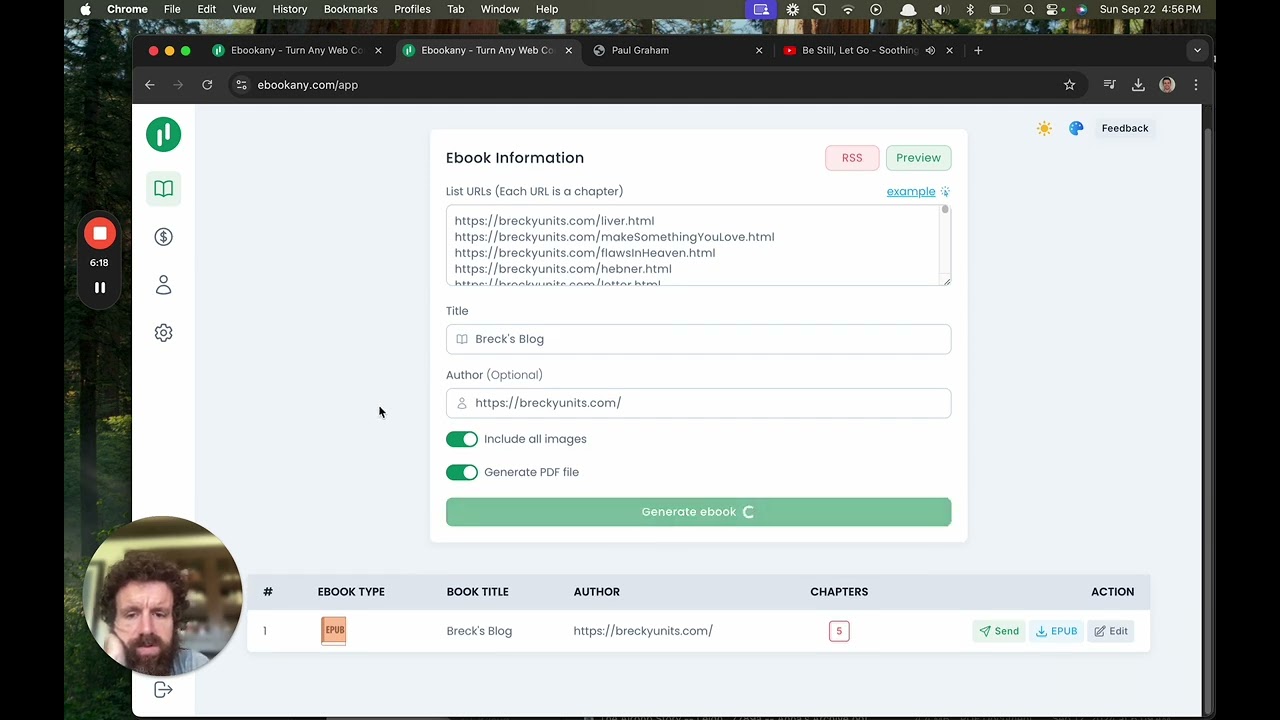Open the user account icon in sidebar
1280x720 pixels.
pos(163,285)
